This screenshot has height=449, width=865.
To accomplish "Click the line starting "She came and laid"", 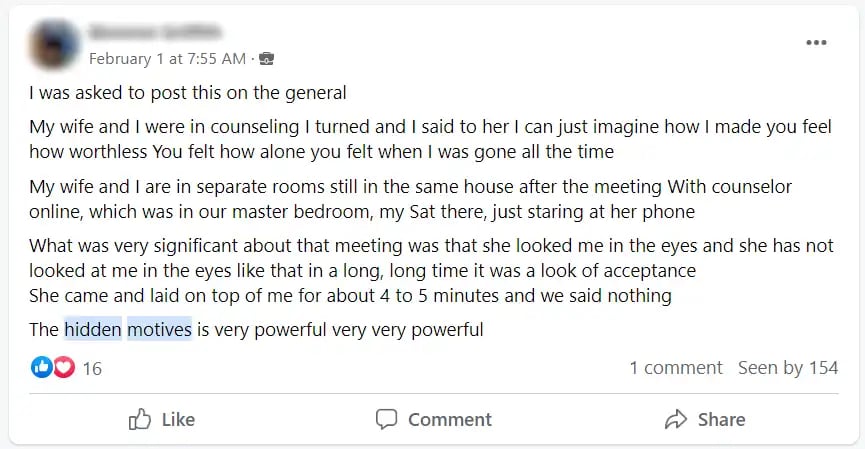I will 350,296.
